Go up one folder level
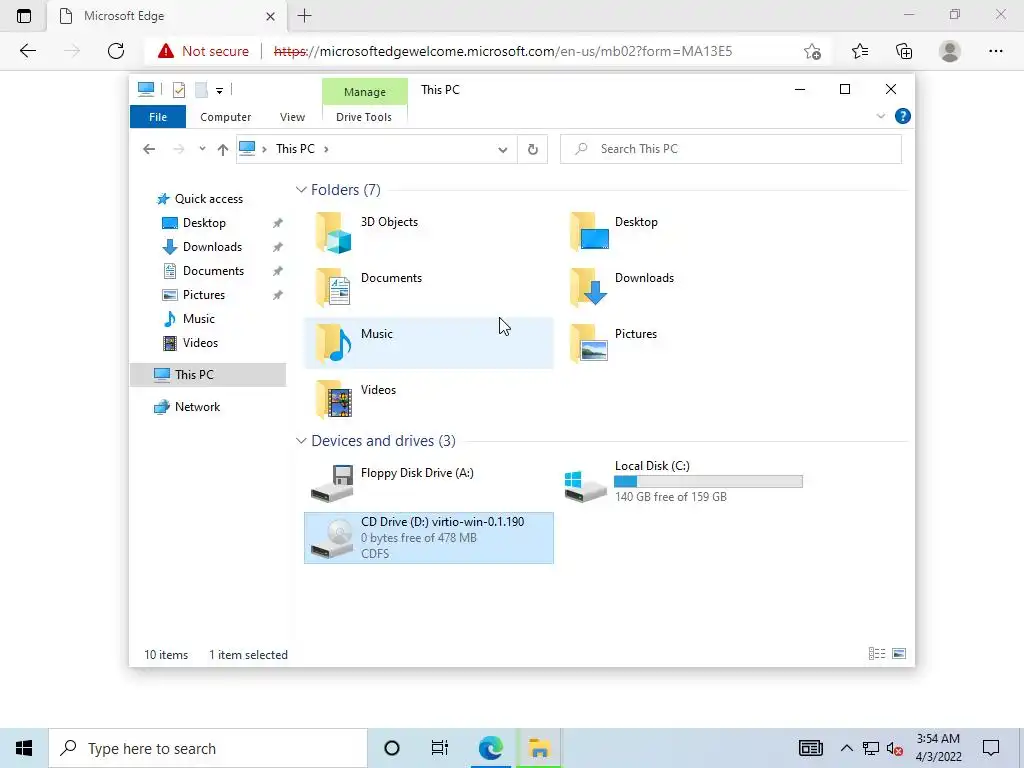Viewport: 1024px width, 768px height. coord(223,150)
